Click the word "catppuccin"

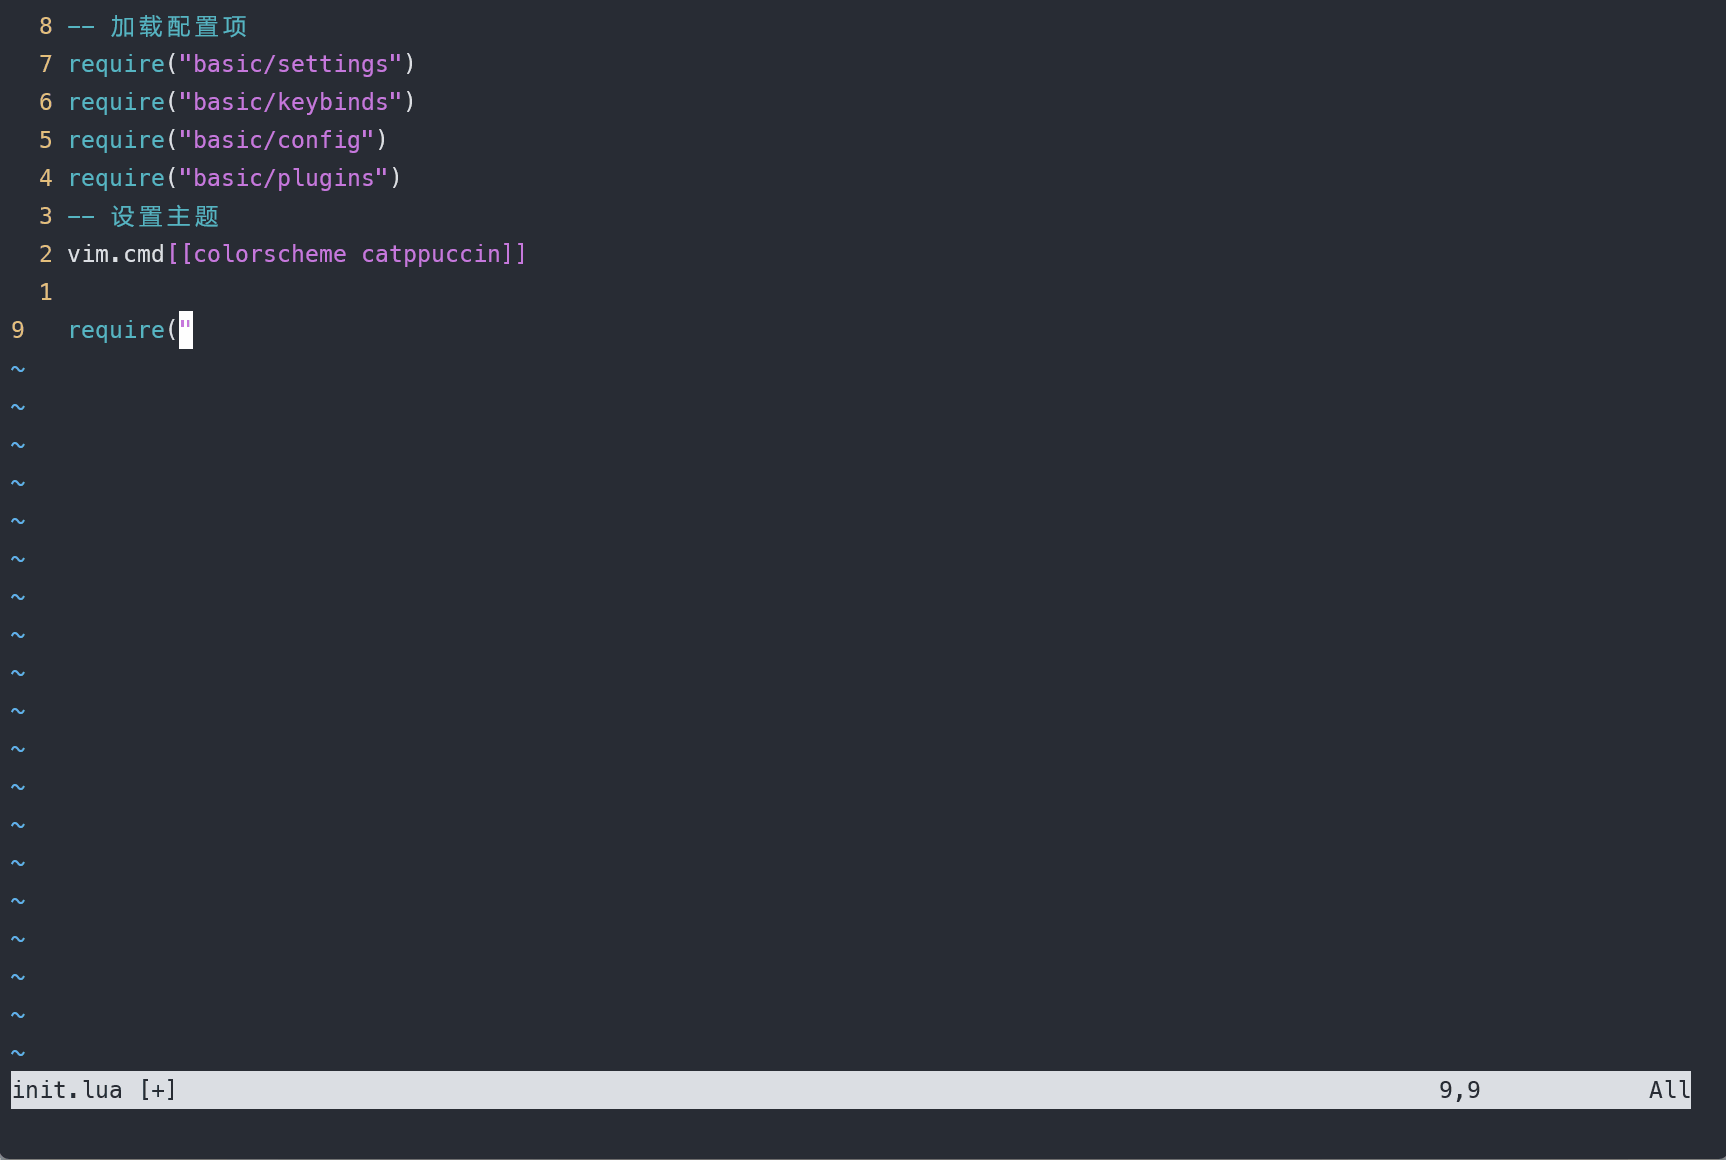pyautogui.click(x=431, y=254)
